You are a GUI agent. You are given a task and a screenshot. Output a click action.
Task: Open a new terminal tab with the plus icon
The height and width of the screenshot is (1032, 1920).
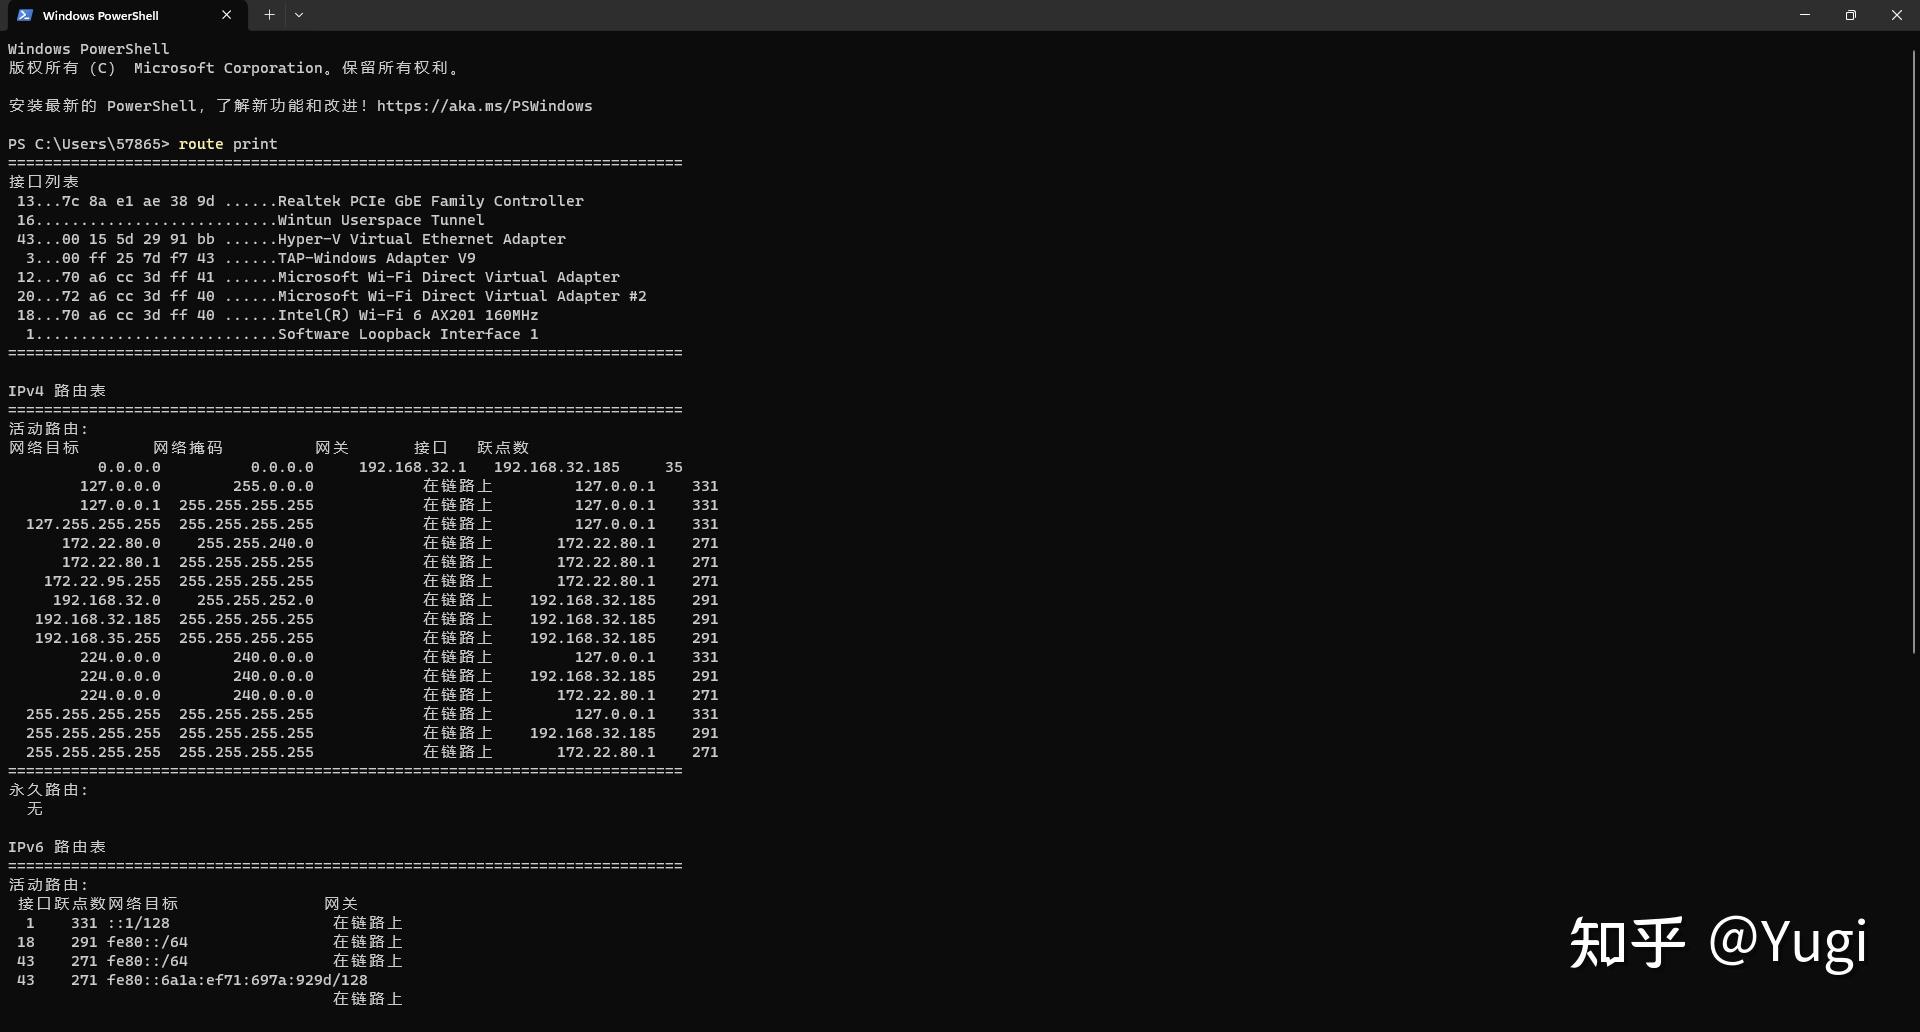tap(268, 15)
